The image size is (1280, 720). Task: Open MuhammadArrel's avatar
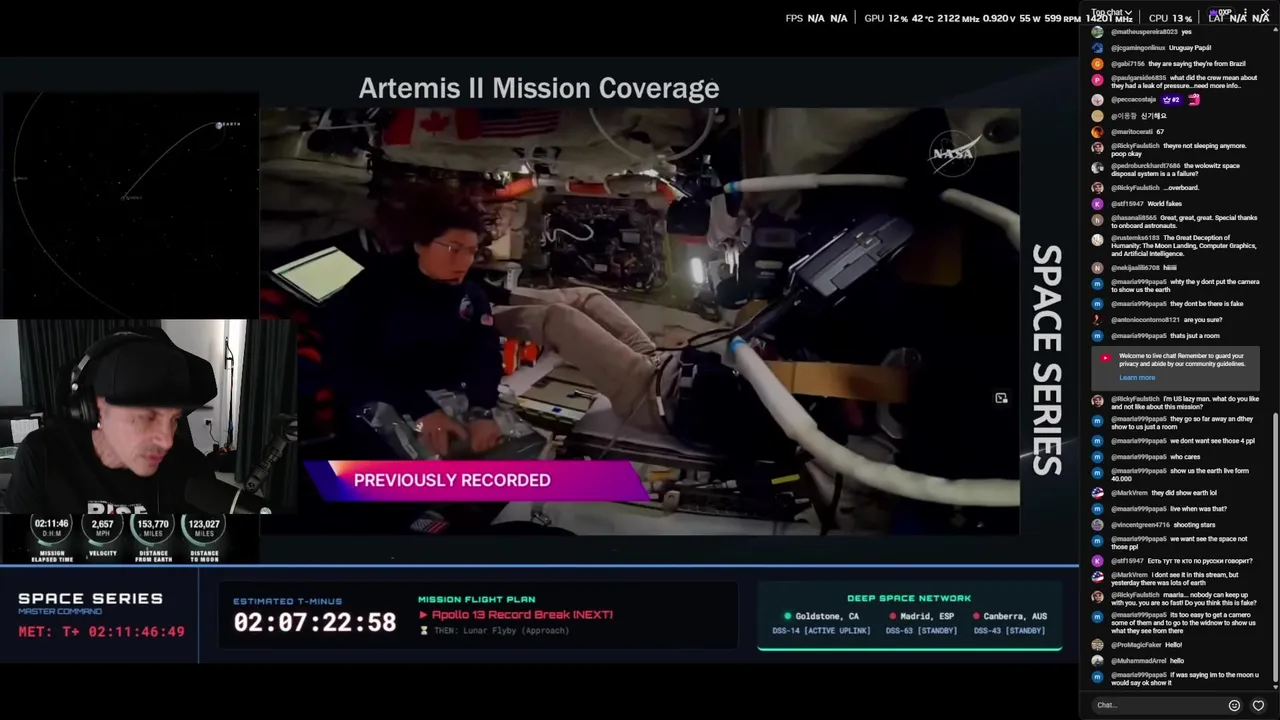[1098, 661]
